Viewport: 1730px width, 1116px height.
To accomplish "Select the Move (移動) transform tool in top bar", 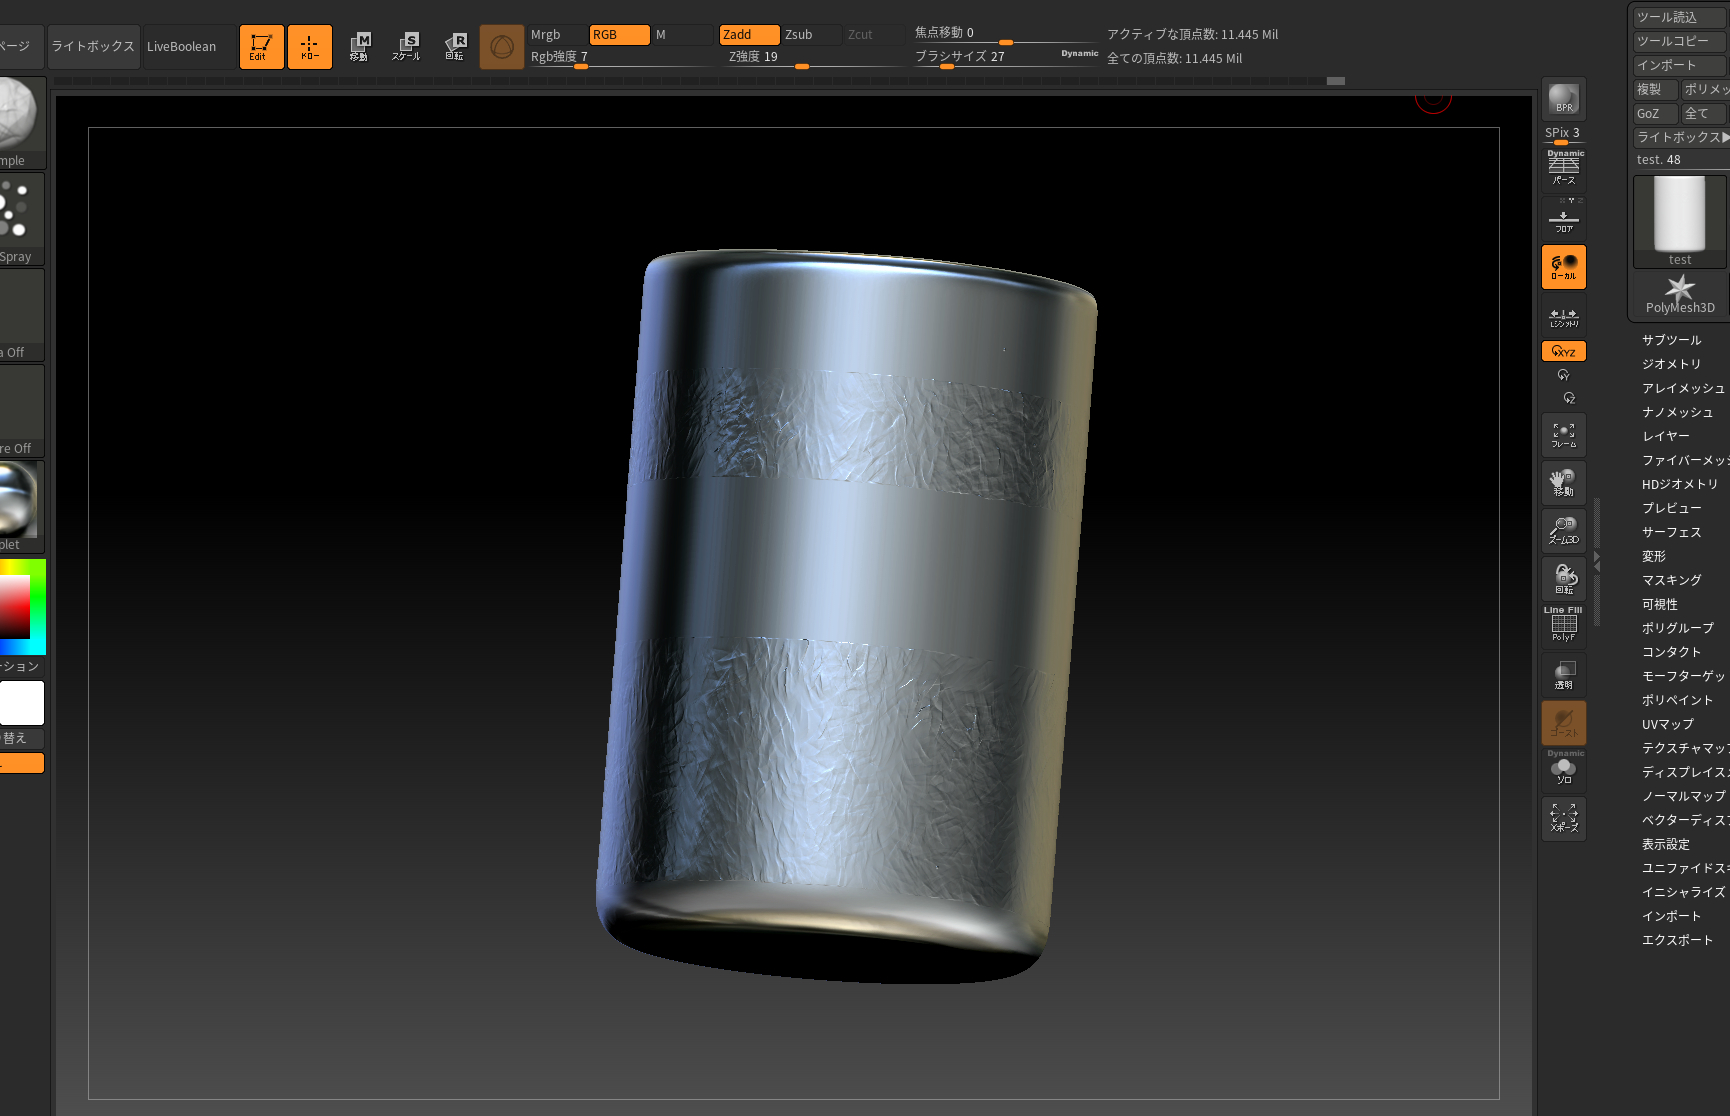I will point(359,46).
